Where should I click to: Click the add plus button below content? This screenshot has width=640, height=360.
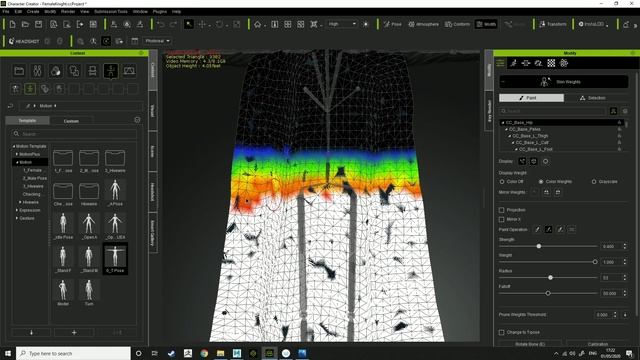click(x=74, y=333)
